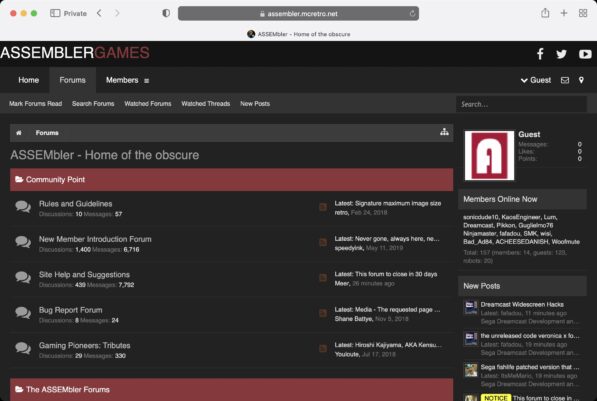Viewport: 597px width, 401px height.
Task: Select the Forums navigation tab
Action: 72,80
